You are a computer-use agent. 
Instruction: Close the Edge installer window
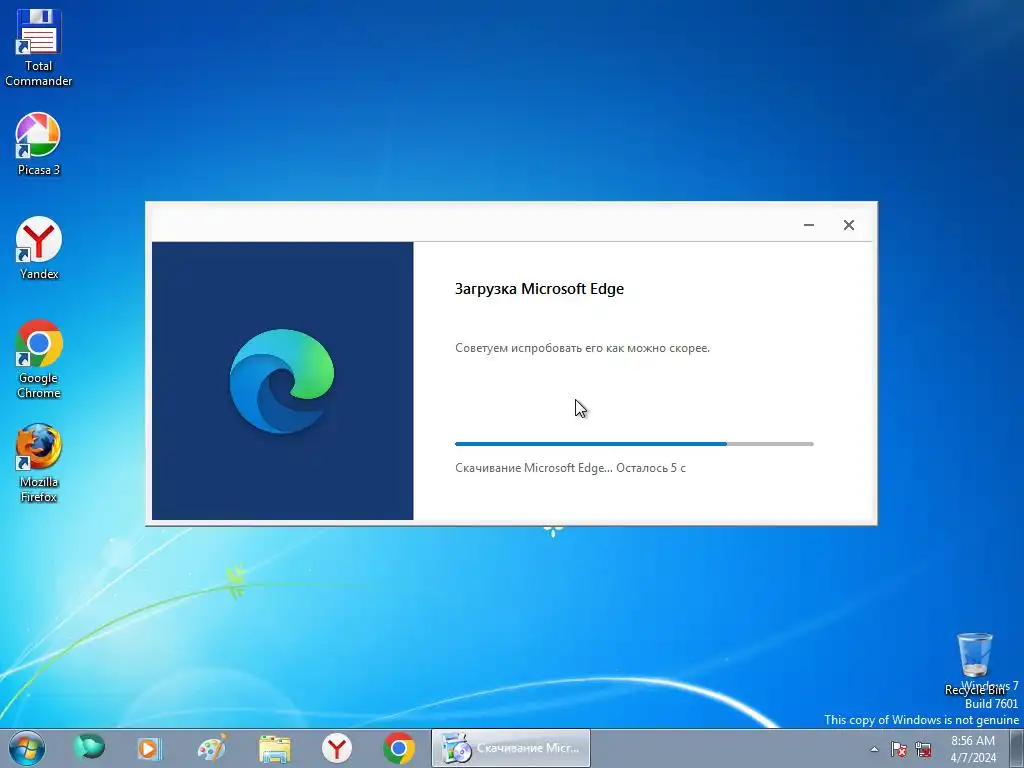pyautogui.click(x=848, y=225)
